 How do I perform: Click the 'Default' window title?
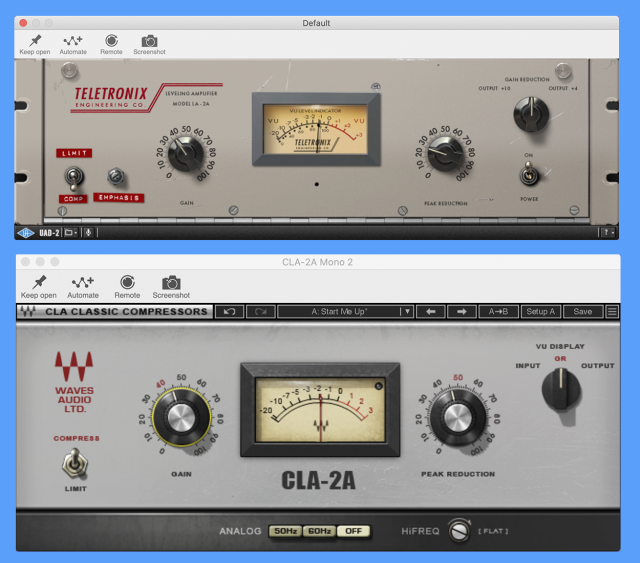[316, 23]
